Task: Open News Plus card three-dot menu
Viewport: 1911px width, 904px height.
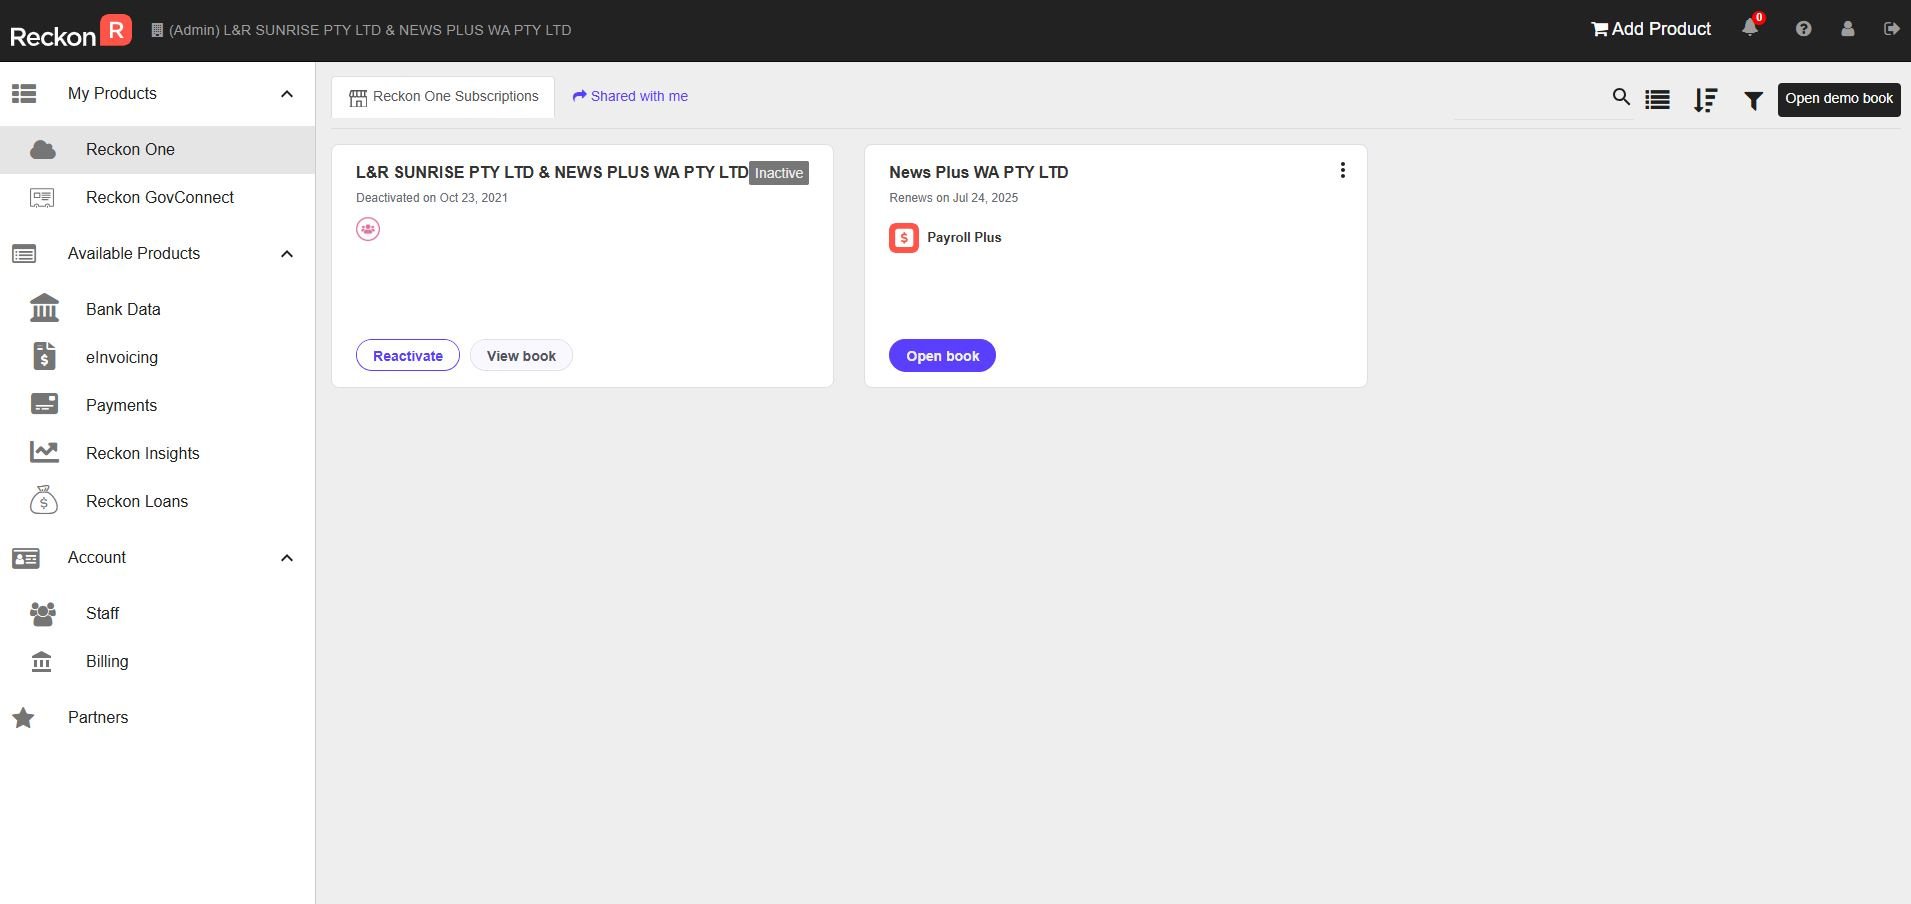Action: [x=1343, y=171]
